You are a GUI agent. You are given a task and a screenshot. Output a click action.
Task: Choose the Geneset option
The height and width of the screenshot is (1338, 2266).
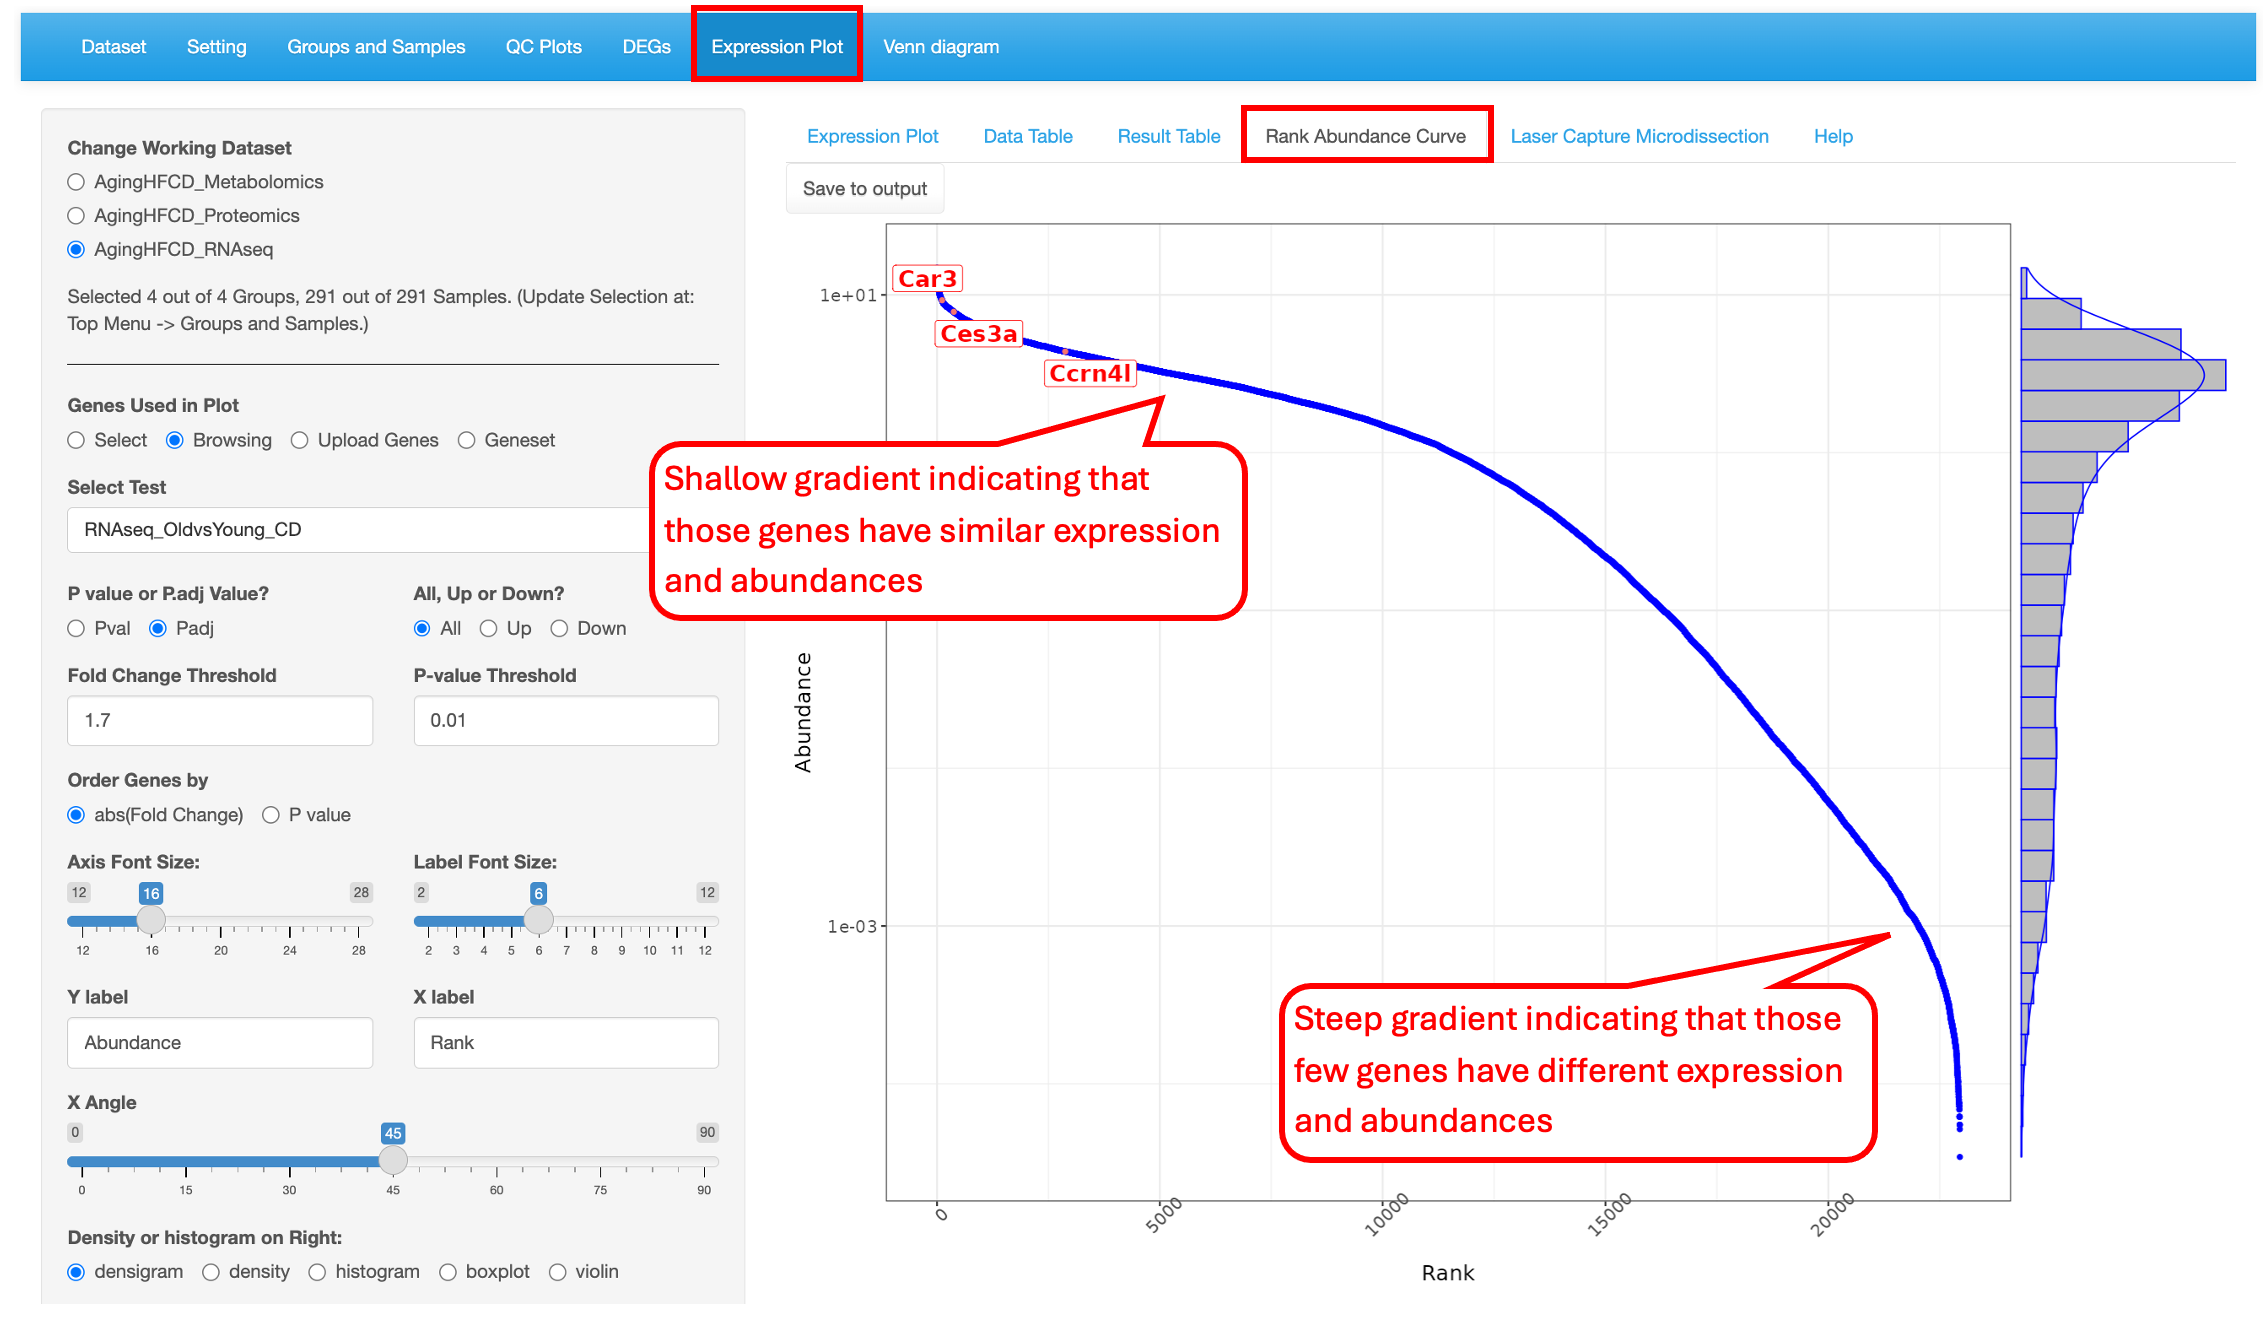point(466,441)
